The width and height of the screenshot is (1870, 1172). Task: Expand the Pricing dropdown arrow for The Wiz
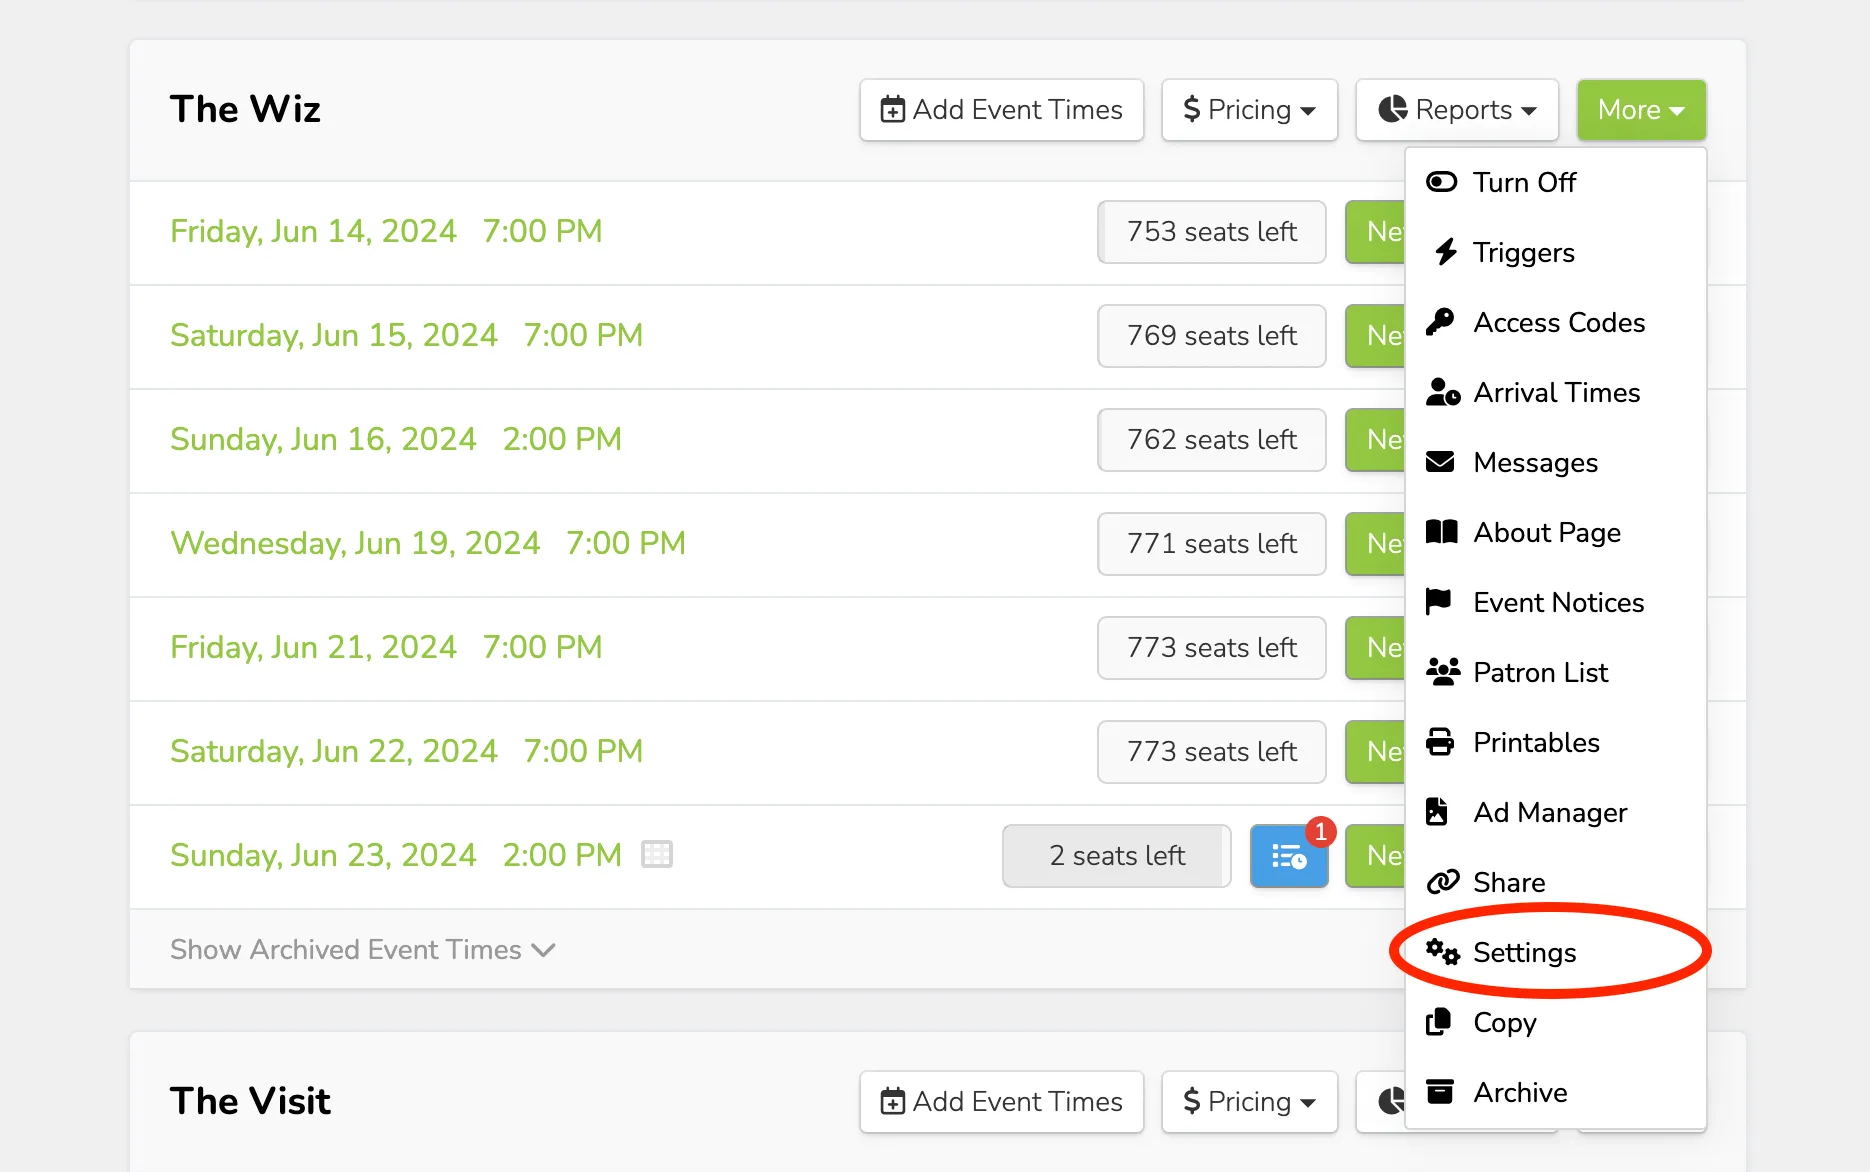pyautogui.click(x=1308, y=111)
